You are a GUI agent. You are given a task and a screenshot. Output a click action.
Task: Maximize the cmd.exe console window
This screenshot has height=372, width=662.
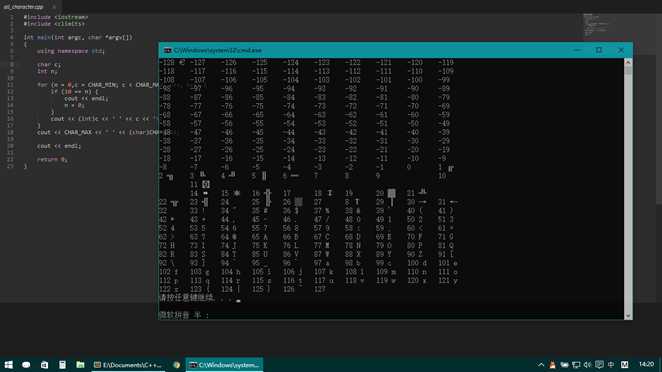[x=599, y=50]
